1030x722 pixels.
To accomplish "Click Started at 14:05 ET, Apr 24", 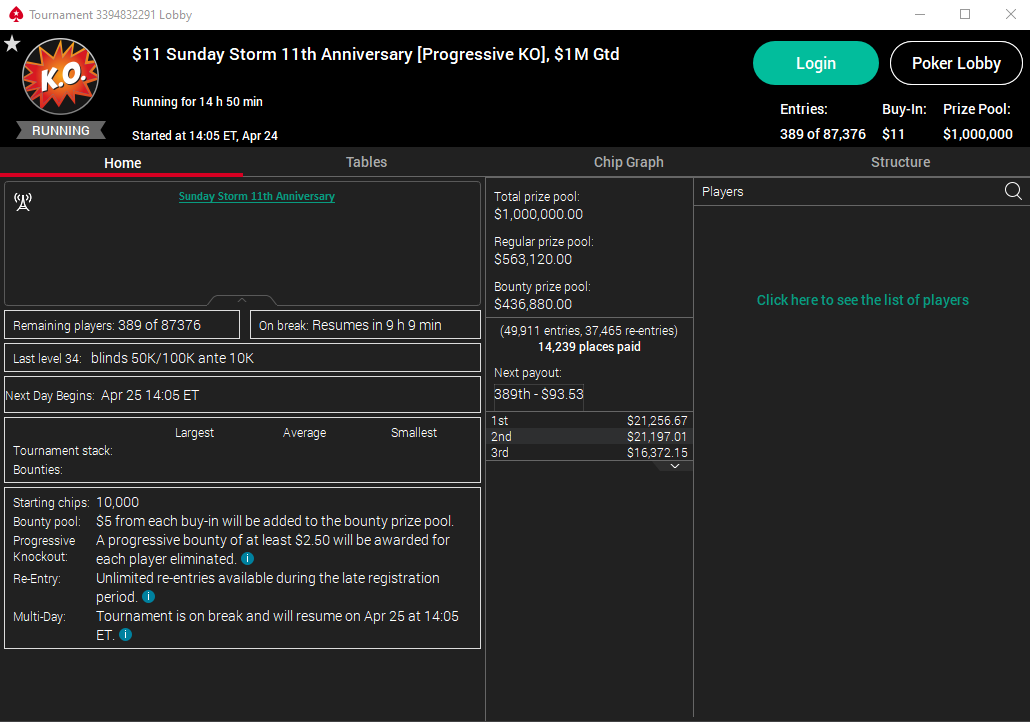I will [205, 135].
